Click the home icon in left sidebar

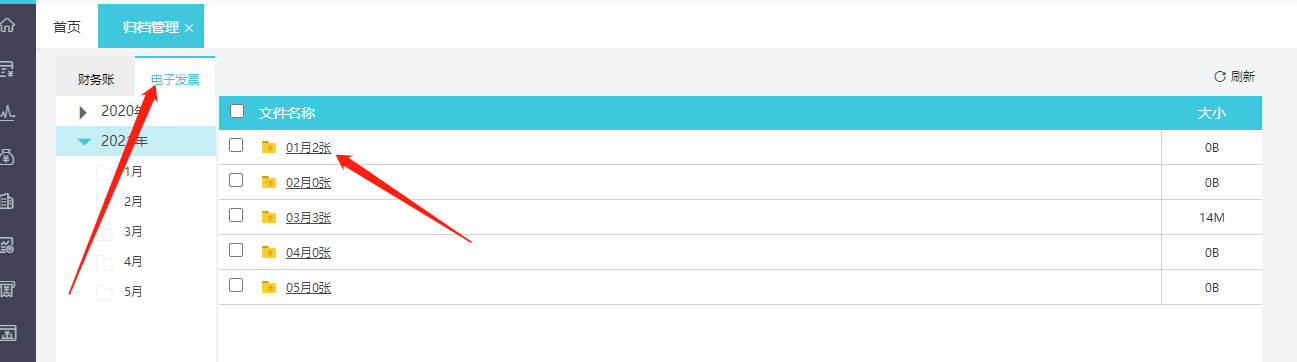[8, 22]
